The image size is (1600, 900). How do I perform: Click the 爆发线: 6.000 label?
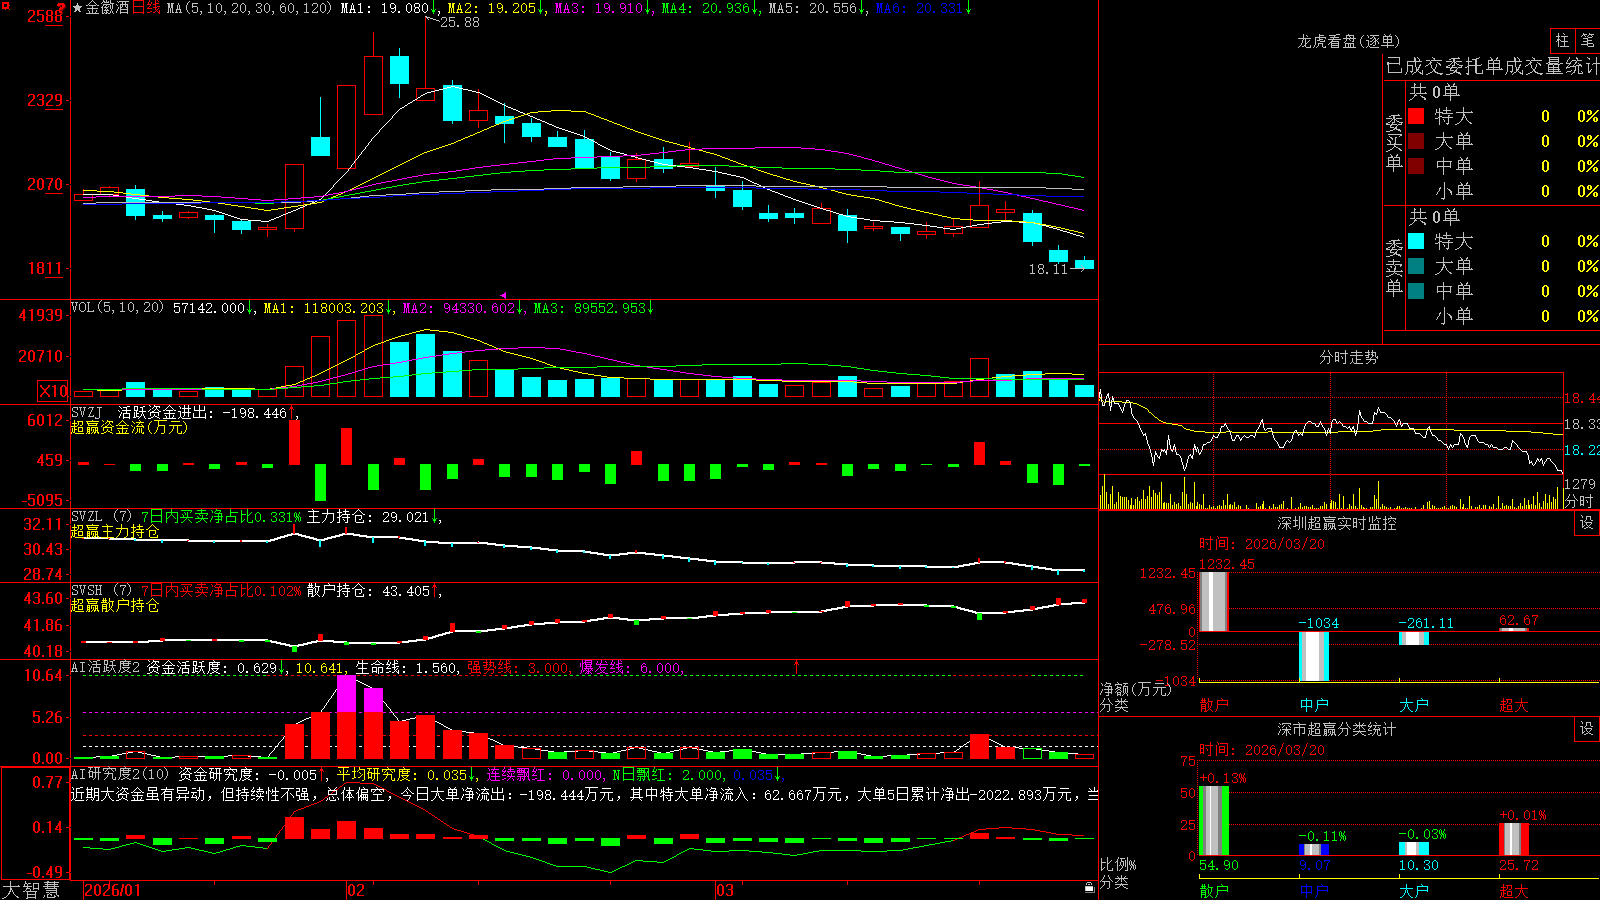coord(629,668)
